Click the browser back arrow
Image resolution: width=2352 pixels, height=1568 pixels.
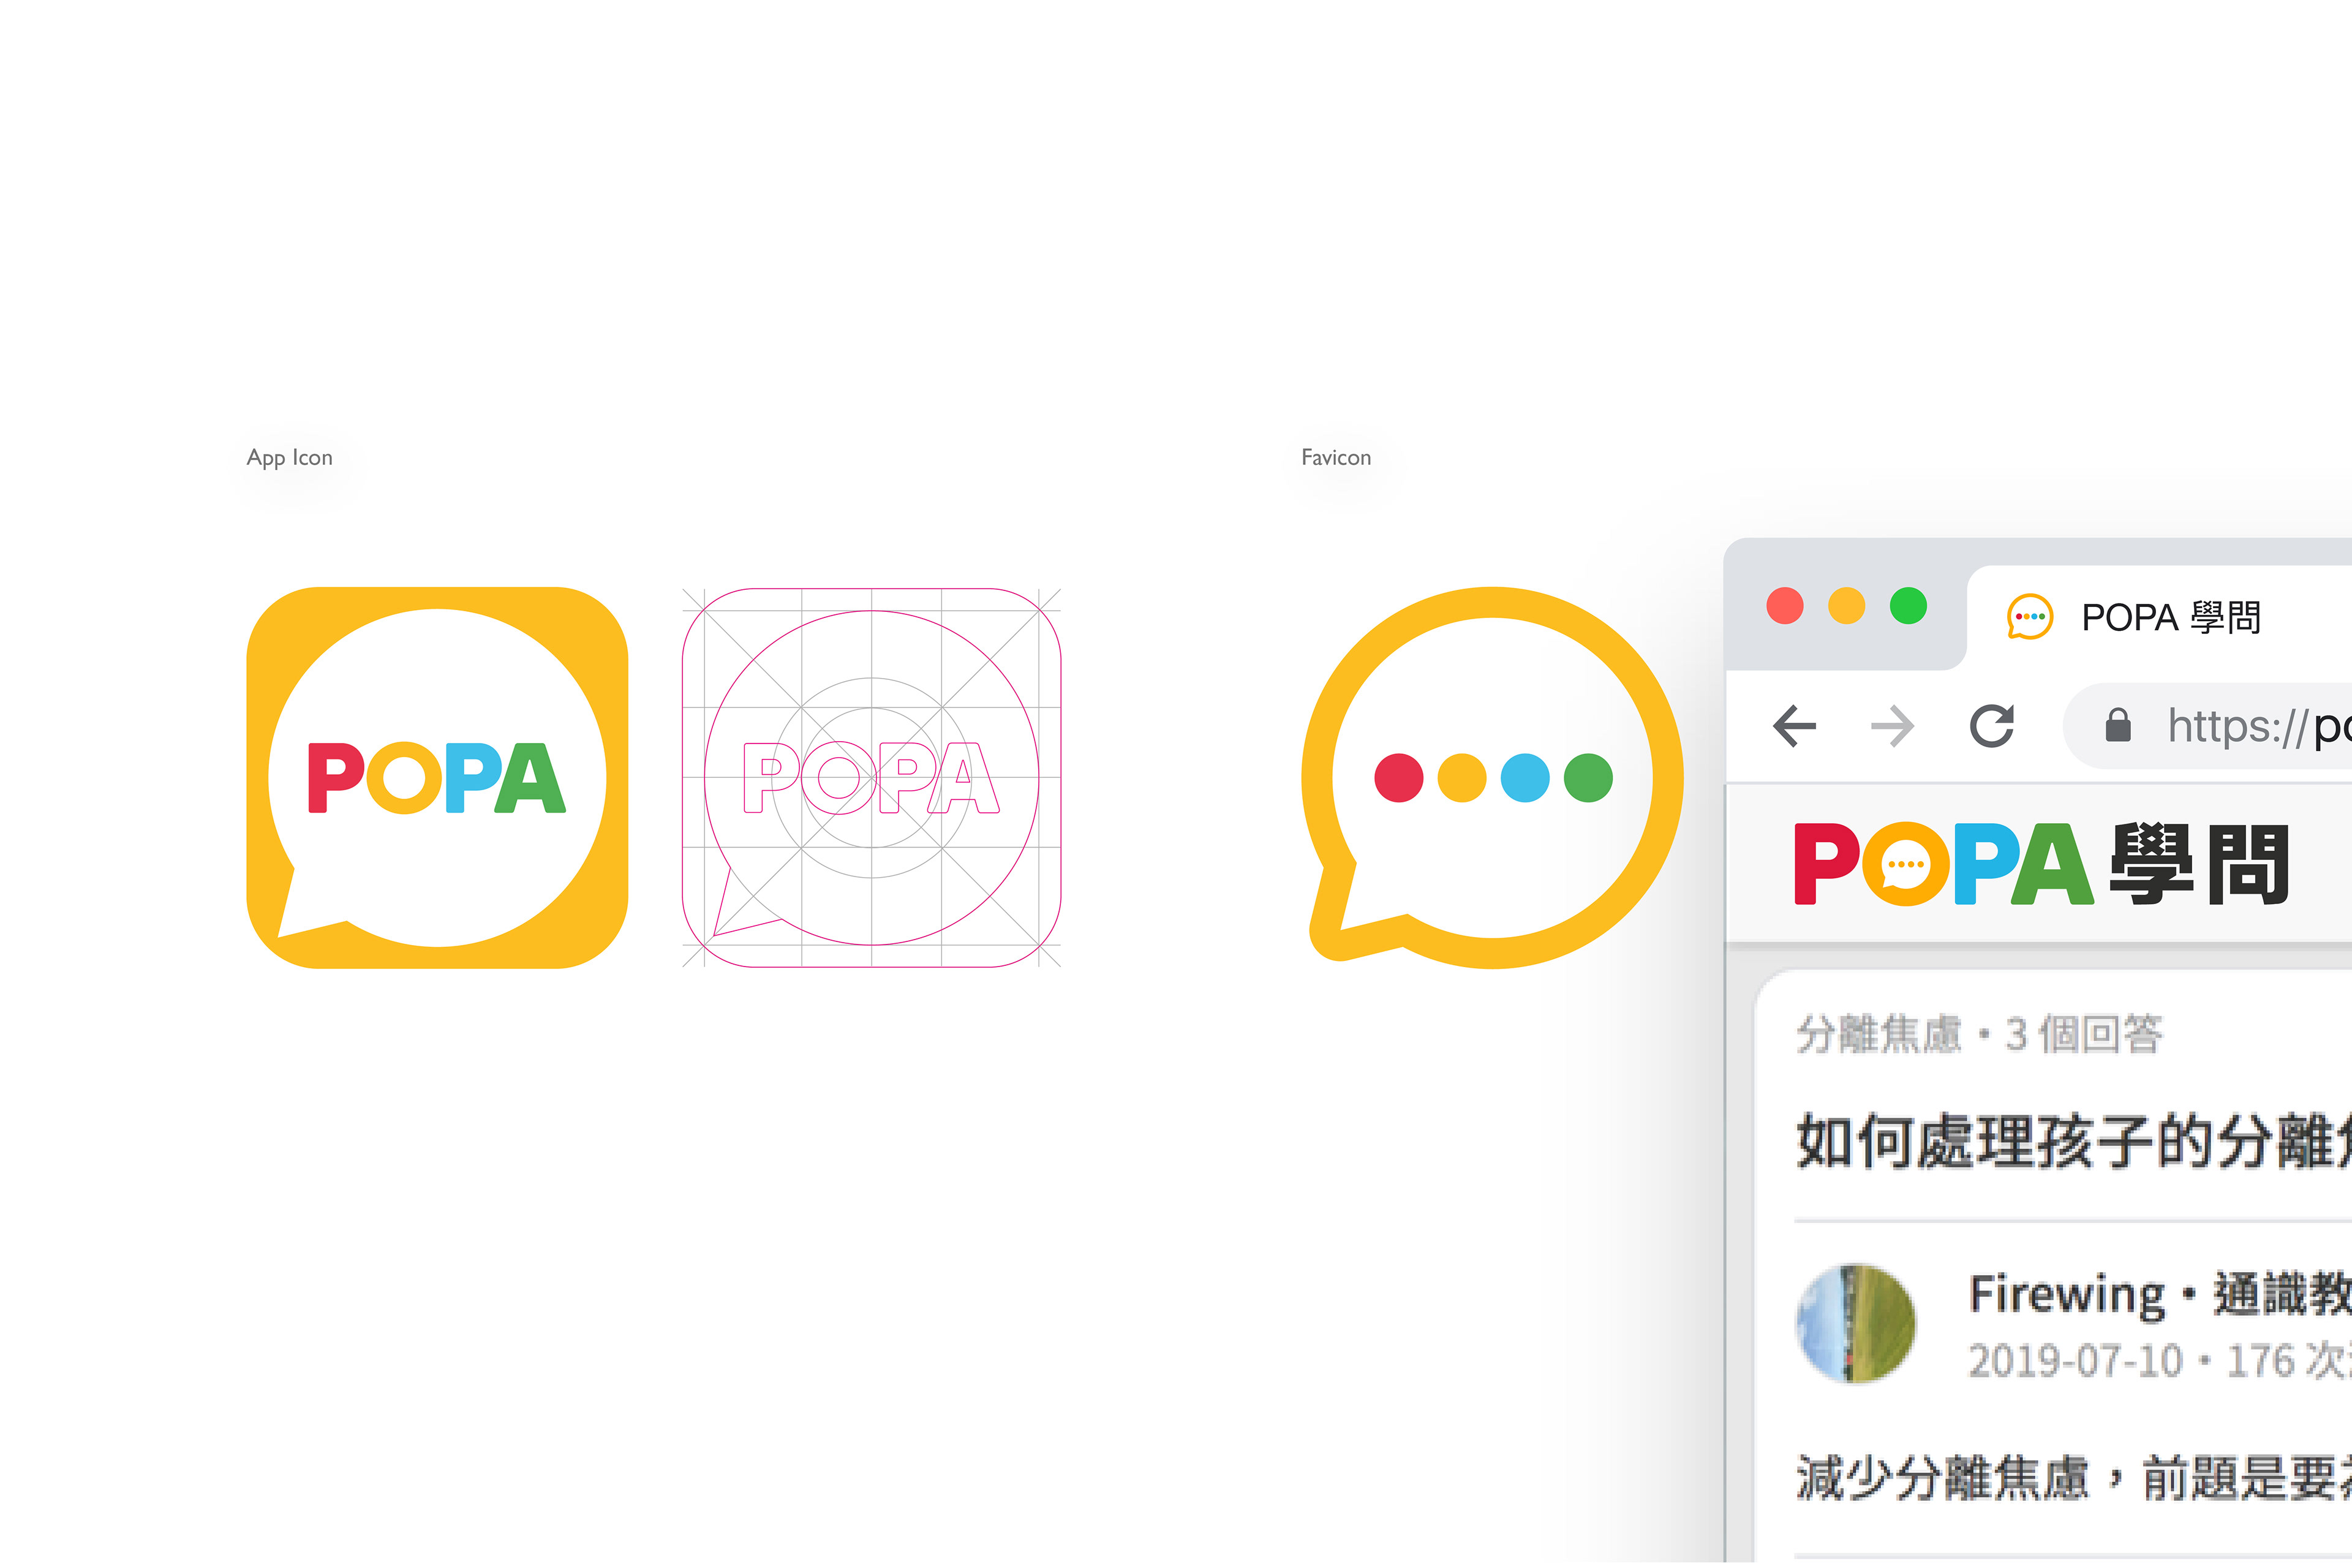1795,726
